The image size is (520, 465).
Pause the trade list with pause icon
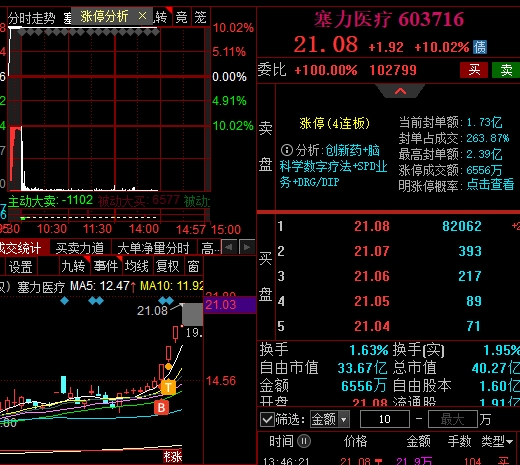pos(304,441)
